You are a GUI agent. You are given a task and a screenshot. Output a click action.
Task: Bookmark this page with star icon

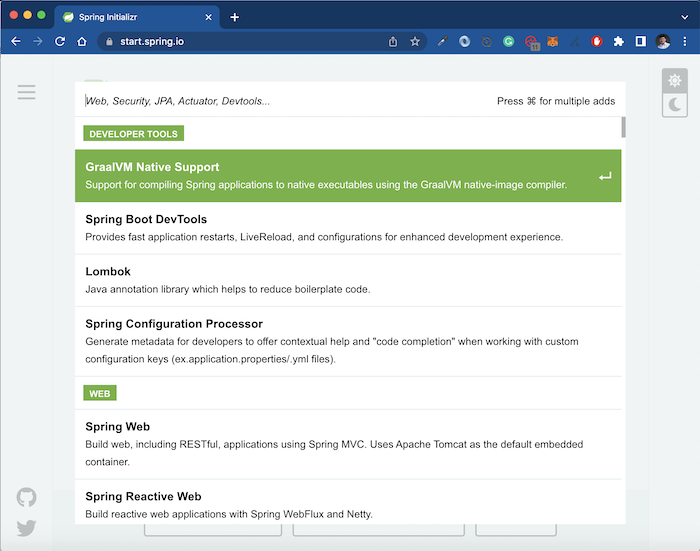(415, 42)
